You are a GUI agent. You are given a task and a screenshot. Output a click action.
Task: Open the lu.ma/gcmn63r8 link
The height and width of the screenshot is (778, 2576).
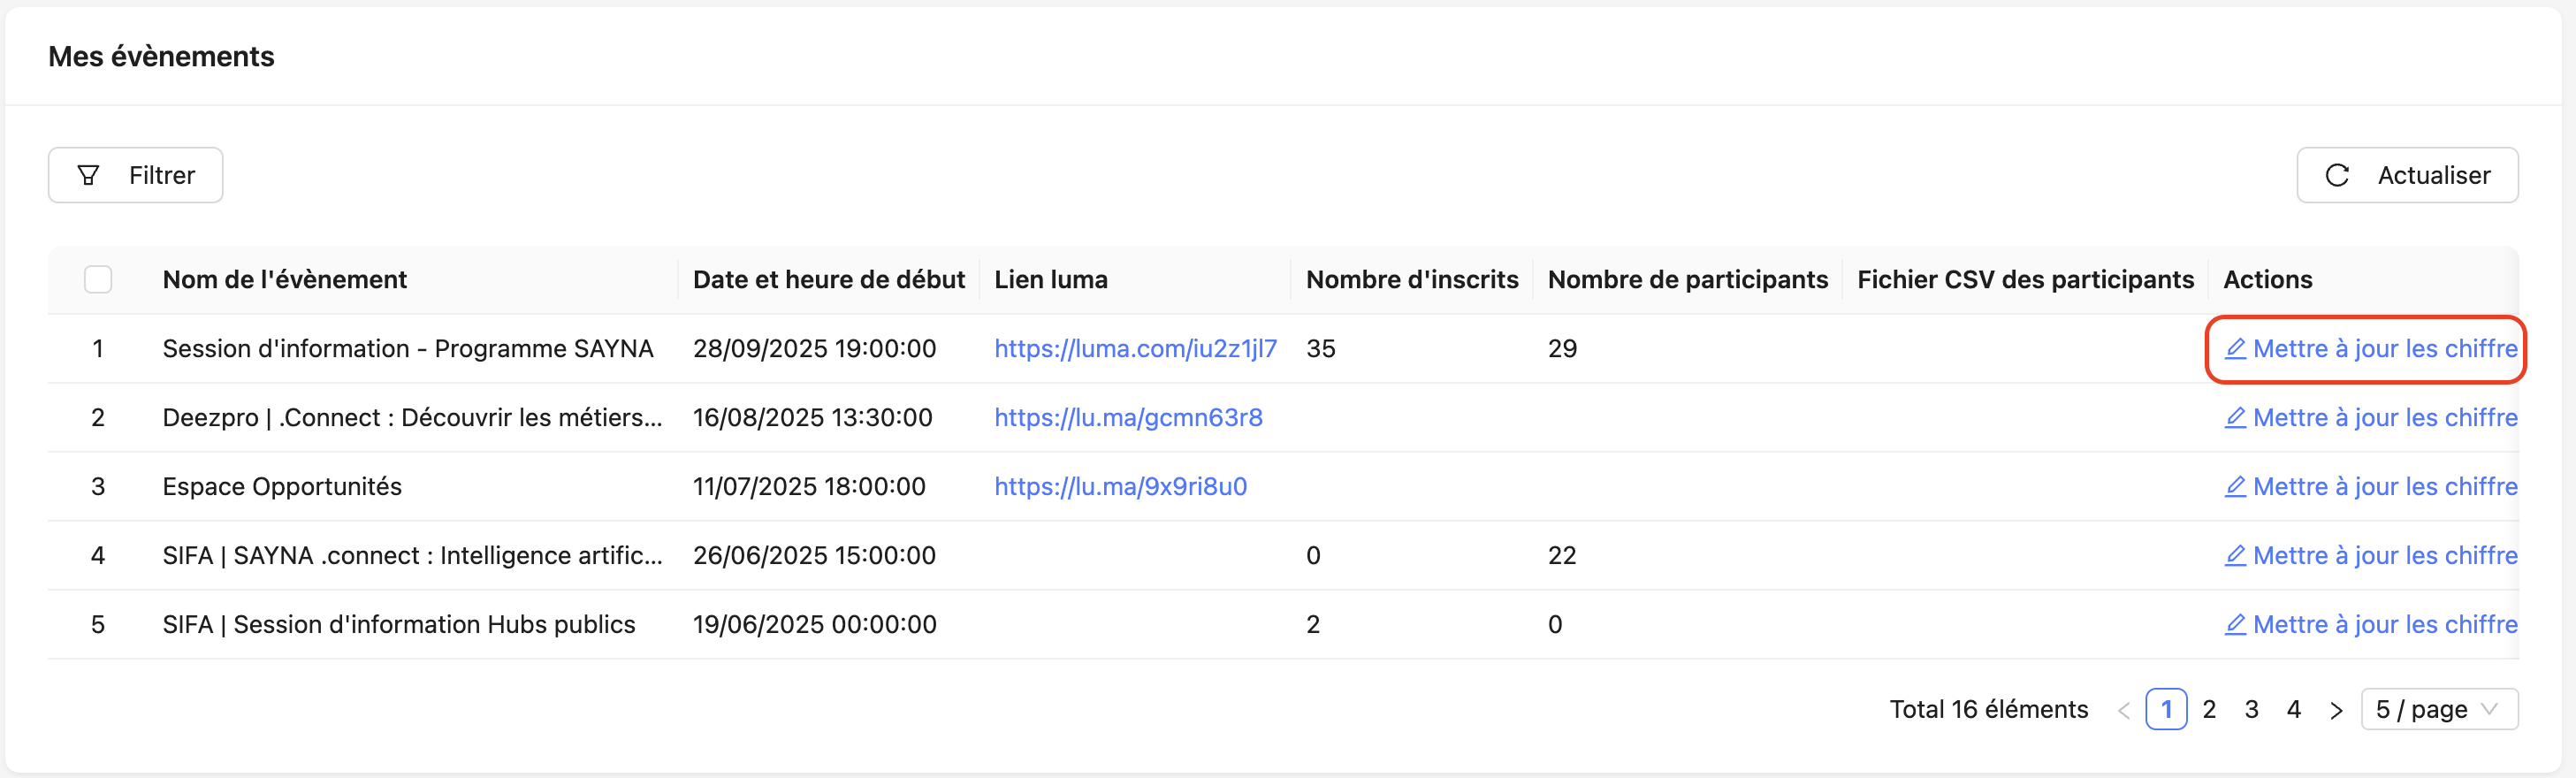[1127, 417]
